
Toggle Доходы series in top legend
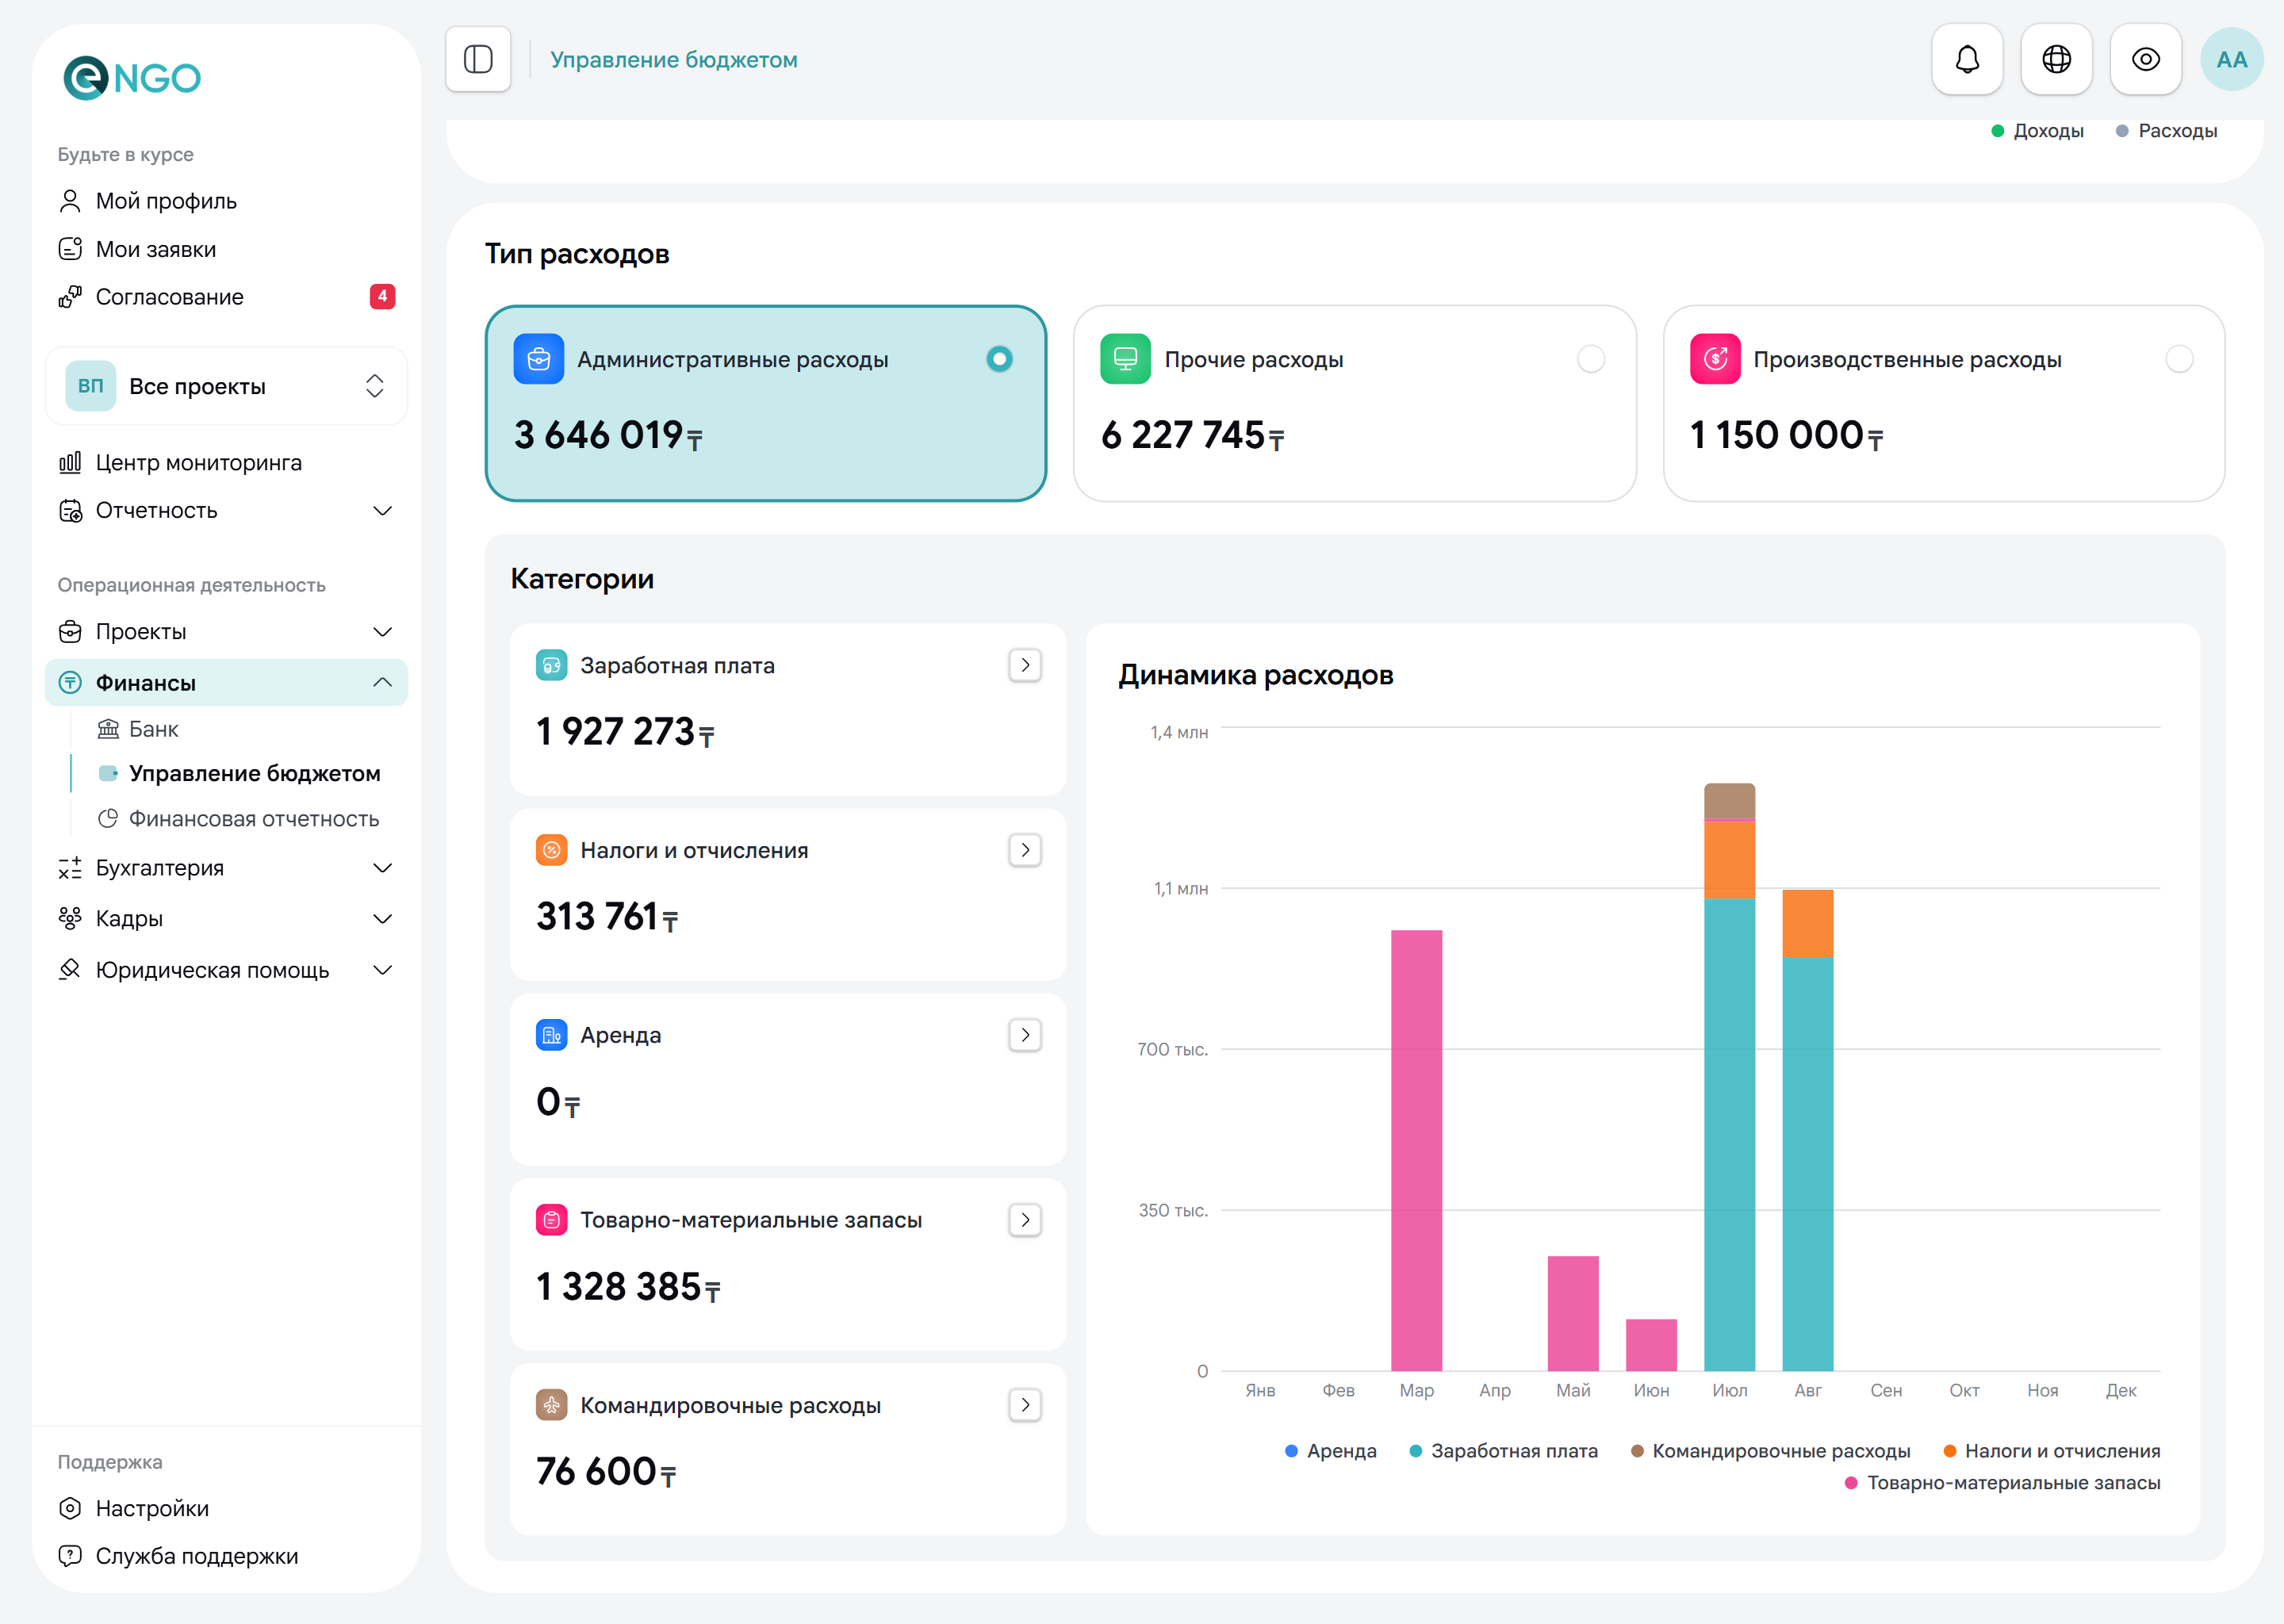click(x=2037, y=131)
